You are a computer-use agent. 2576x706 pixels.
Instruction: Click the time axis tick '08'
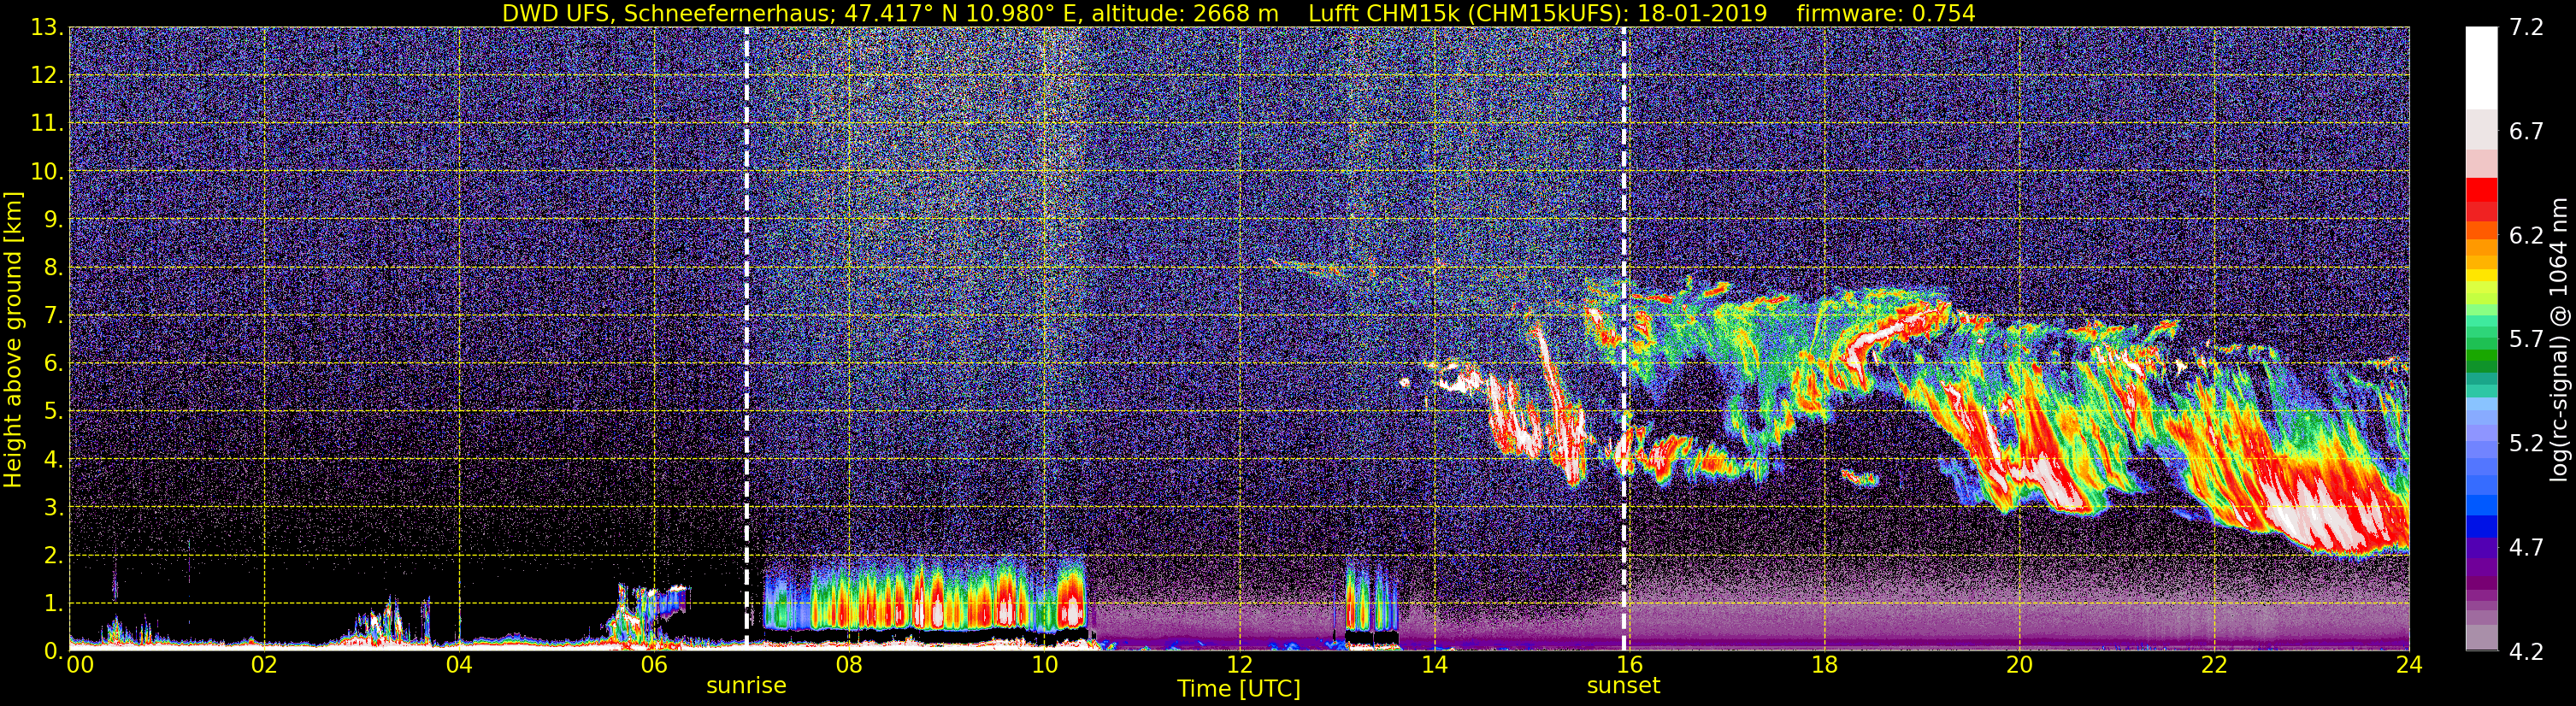pos(849,666)
